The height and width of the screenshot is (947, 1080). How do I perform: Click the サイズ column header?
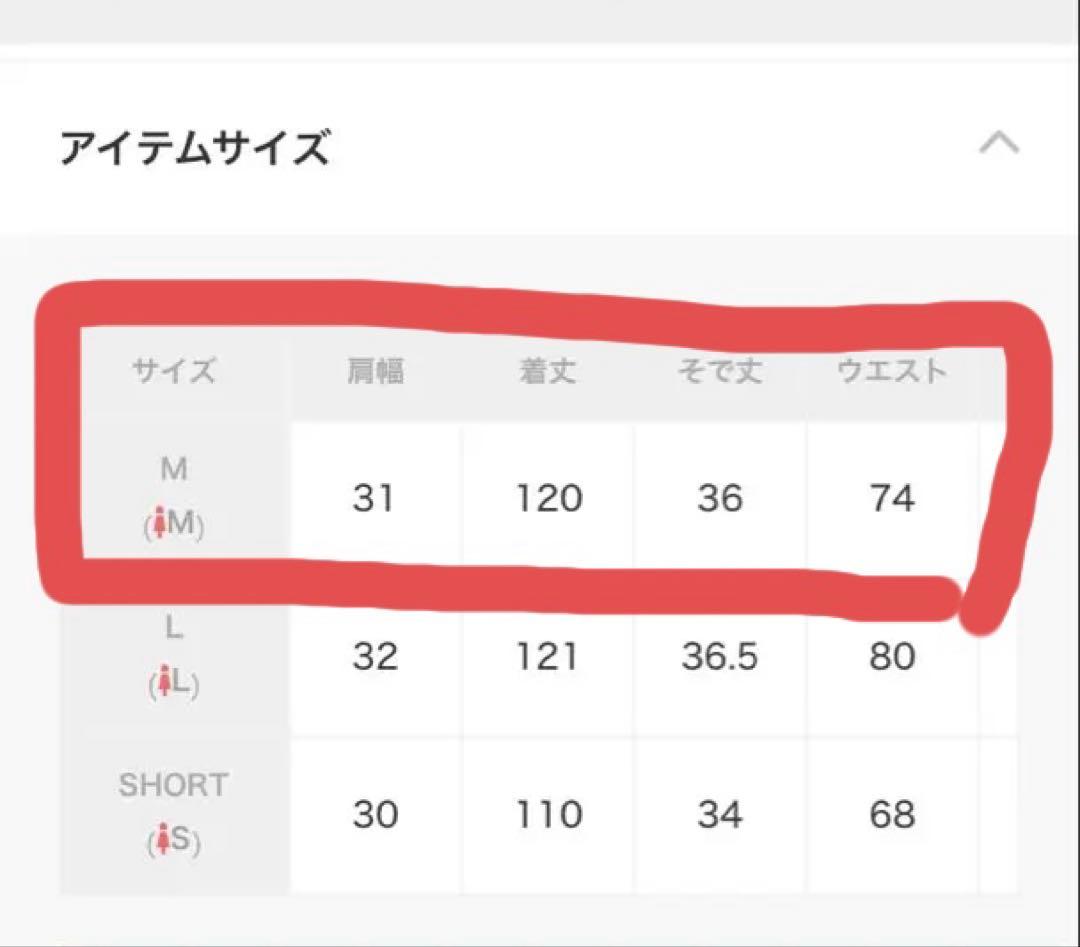(x=174, y=372)
